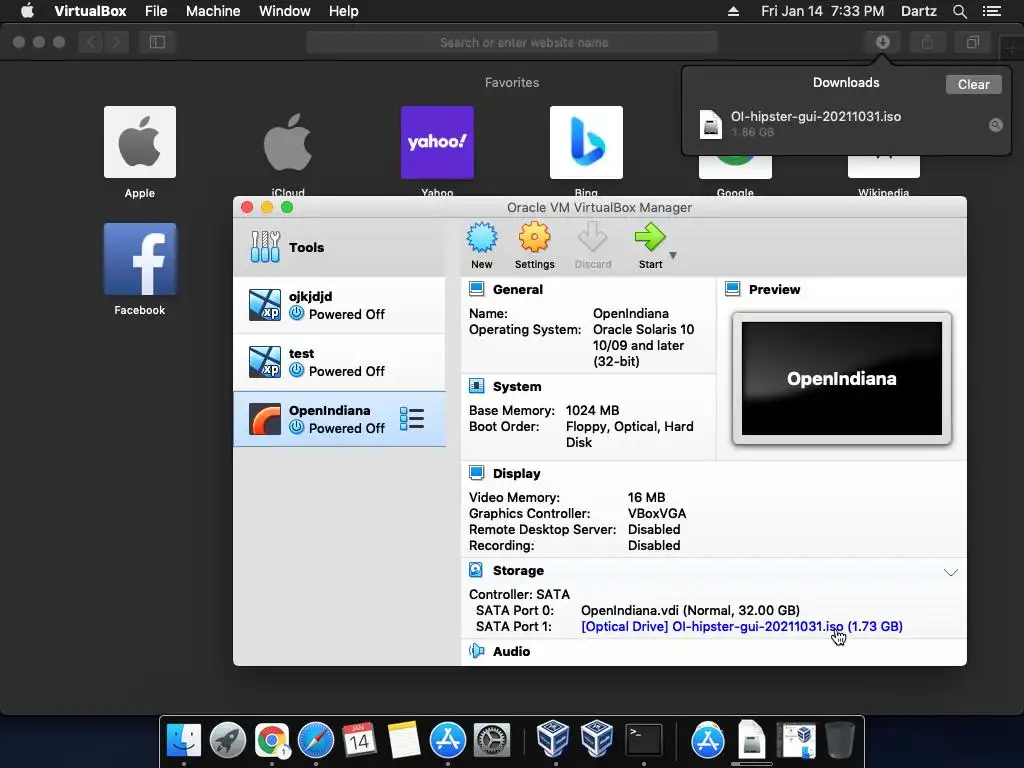The height and width of the screenshot is (768, 1024).
Task: Click the Storage section disk icon
Action: [x=477, y=570]
